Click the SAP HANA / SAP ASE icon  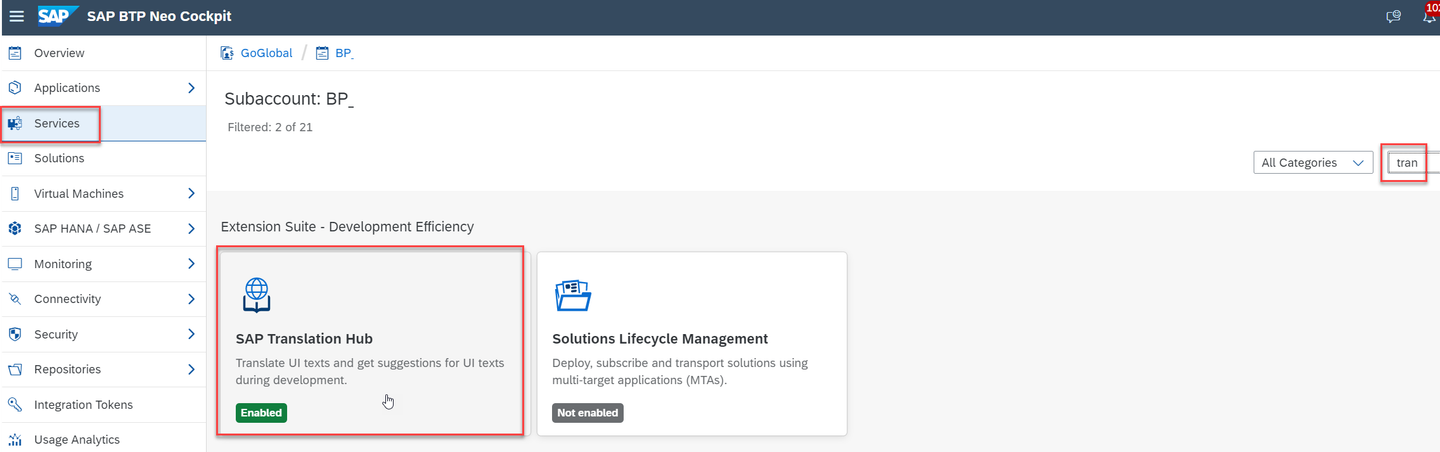(x=15, y=229)
